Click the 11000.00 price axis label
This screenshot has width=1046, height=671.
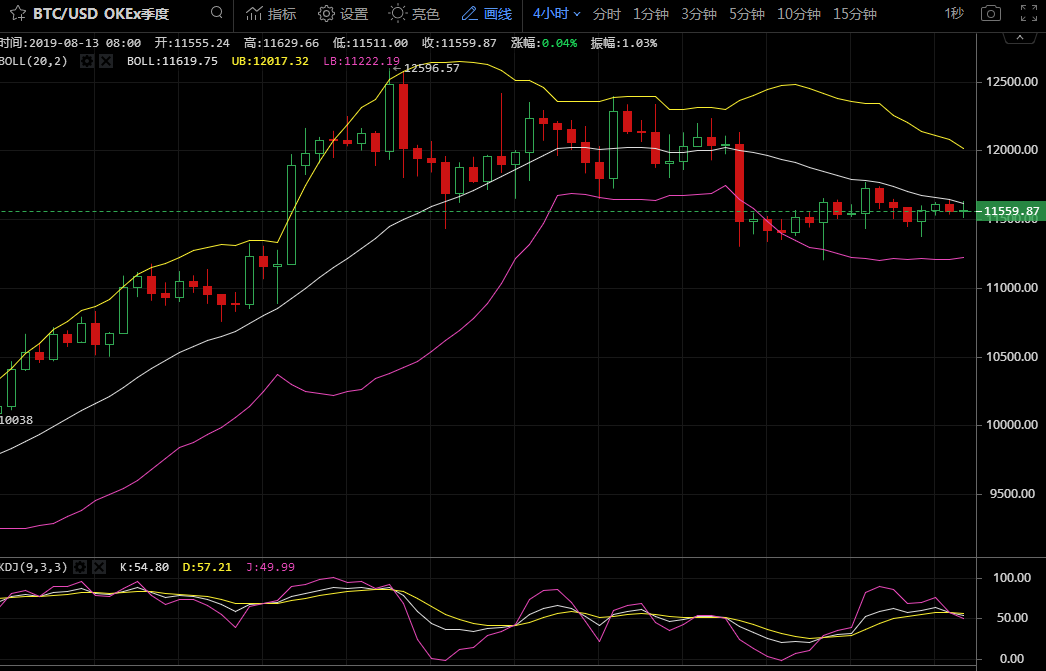point(1011,287)
